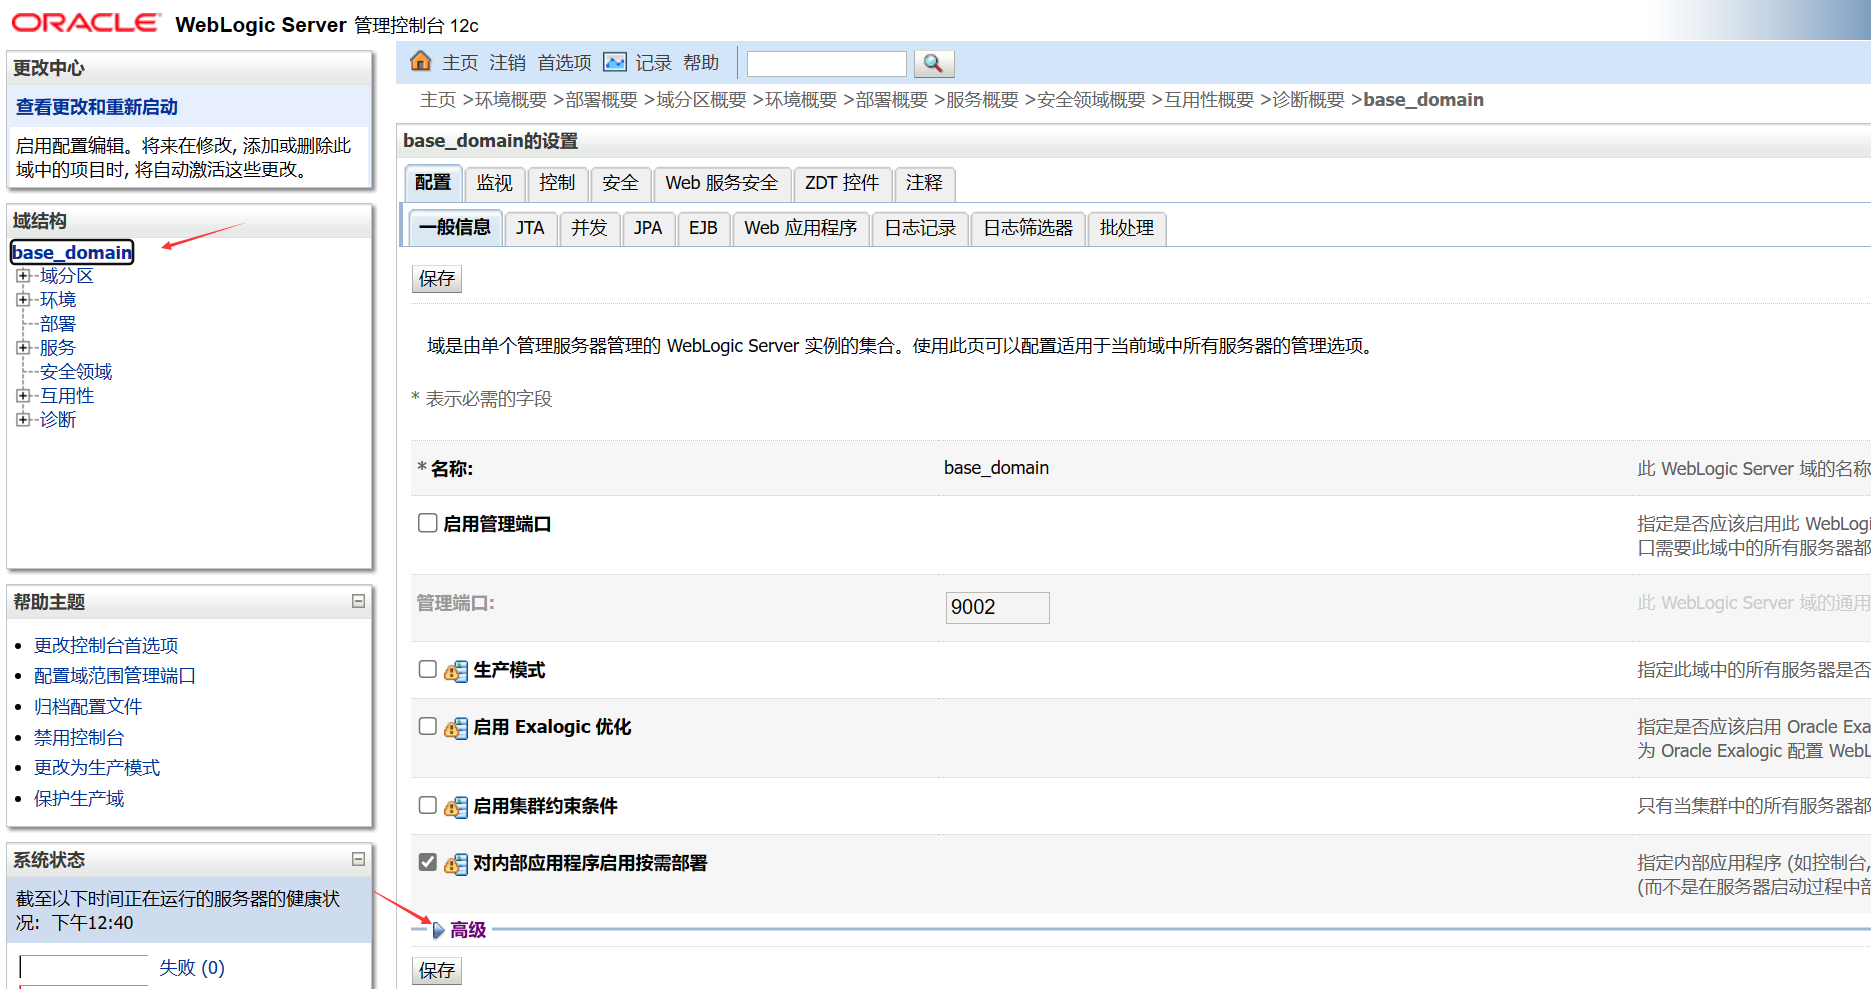
Task: Expand the 域分区 tree node
Action: coord(23,275)
